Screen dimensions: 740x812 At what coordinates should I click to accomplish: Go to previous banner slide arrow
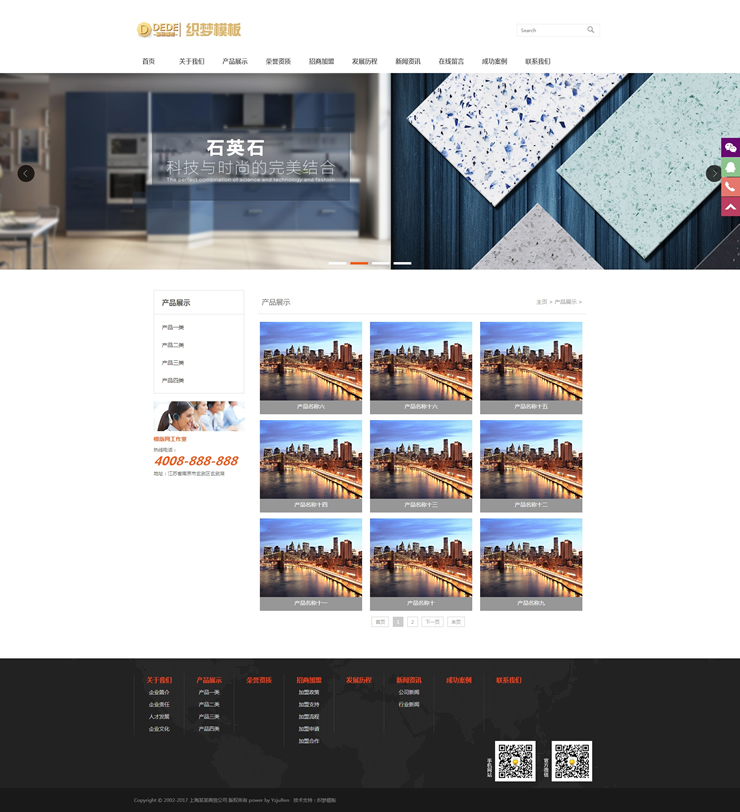coord(26,173)
